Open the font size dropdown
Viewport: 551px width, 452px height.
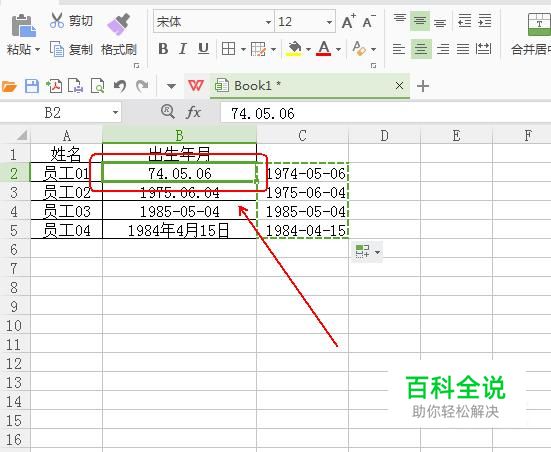[329, 22]
